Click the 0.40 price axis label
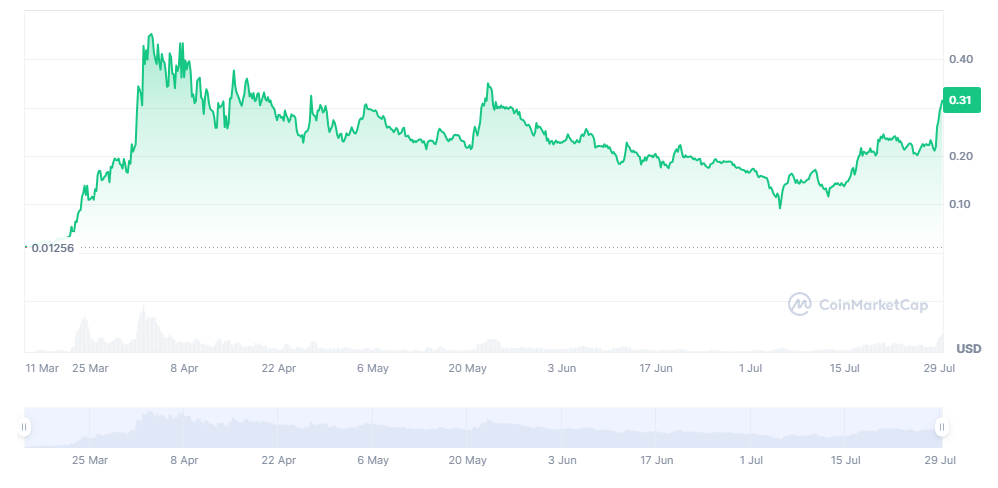This screenshot has height=488, width=998. [960, 59]
